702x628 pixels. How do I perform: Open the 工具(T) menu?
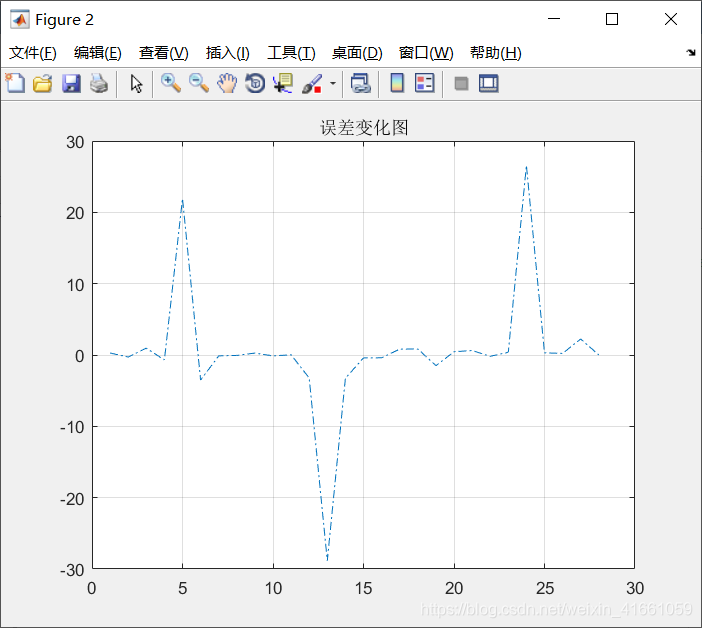(x=291, y=53)
